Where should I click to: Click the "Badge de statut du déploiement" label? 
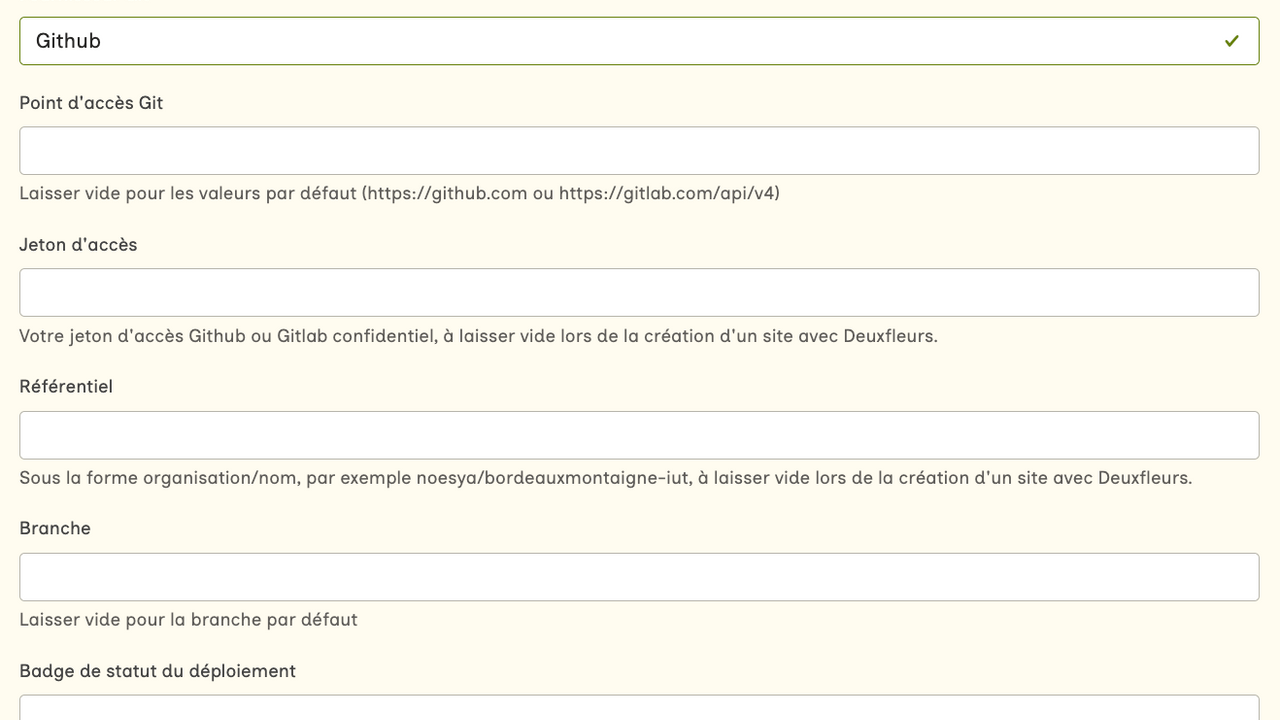[157, 671]
